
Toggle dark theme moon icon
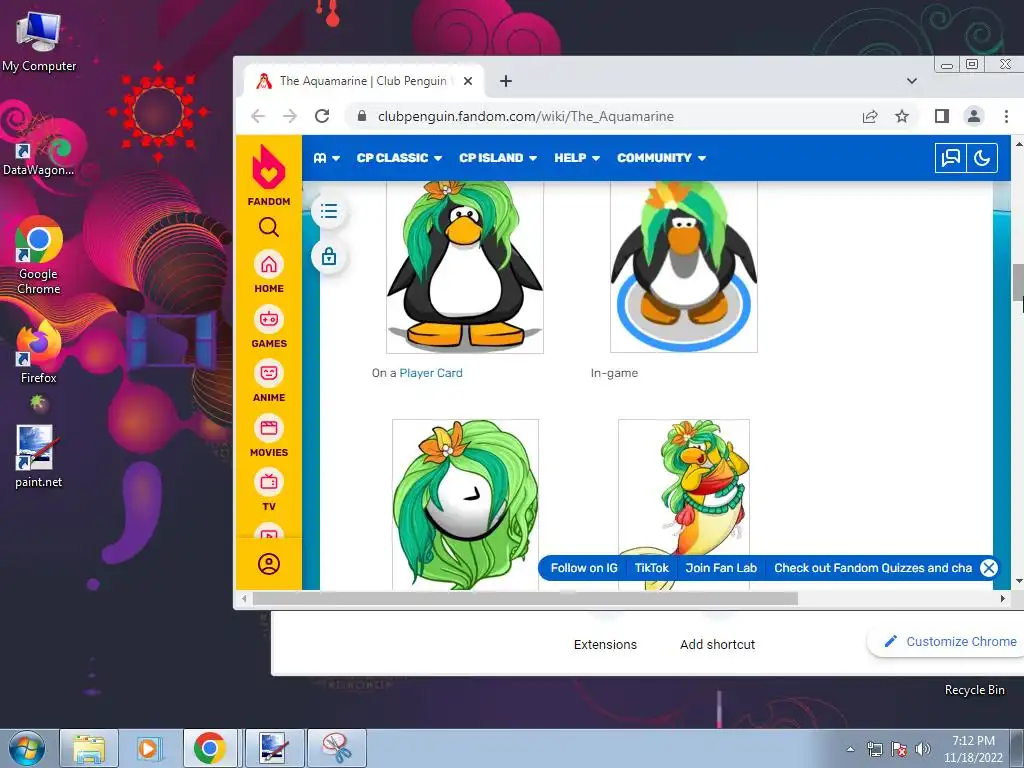click(x=982, y=157)
